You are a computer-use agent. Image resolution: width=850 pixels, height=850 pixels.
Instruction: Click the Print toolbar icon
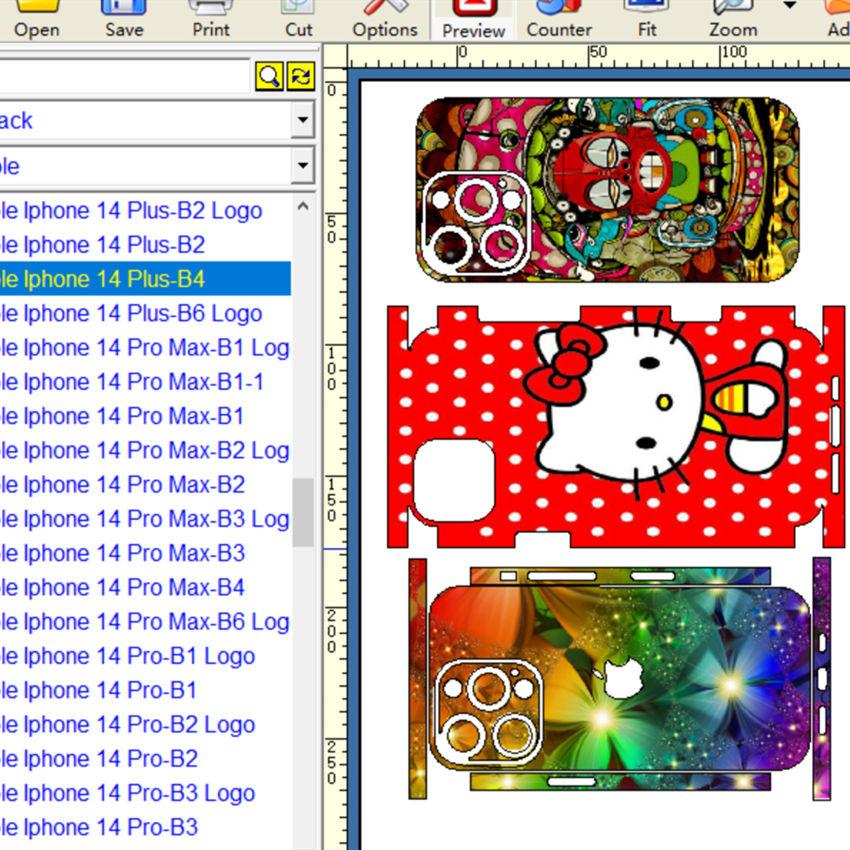(x=211, y=19)
